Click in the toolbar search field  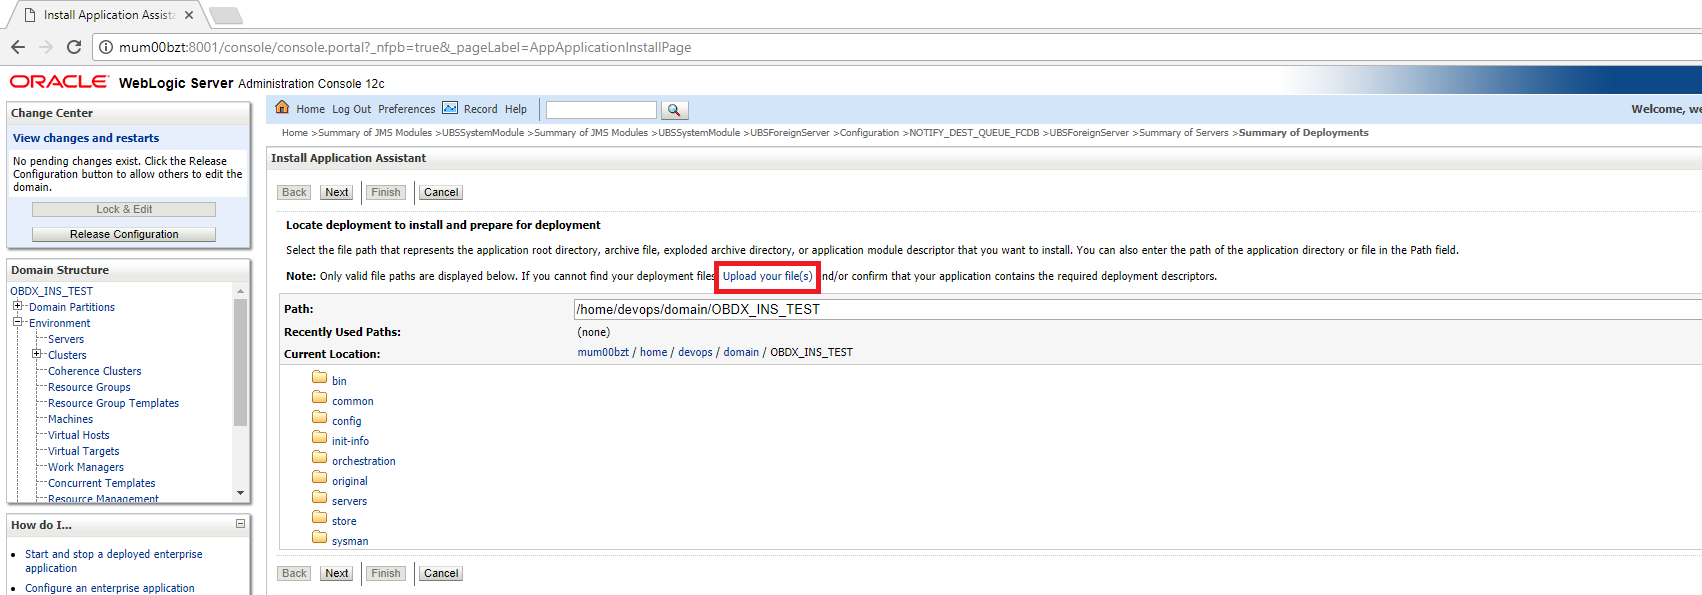coord(601,110)
